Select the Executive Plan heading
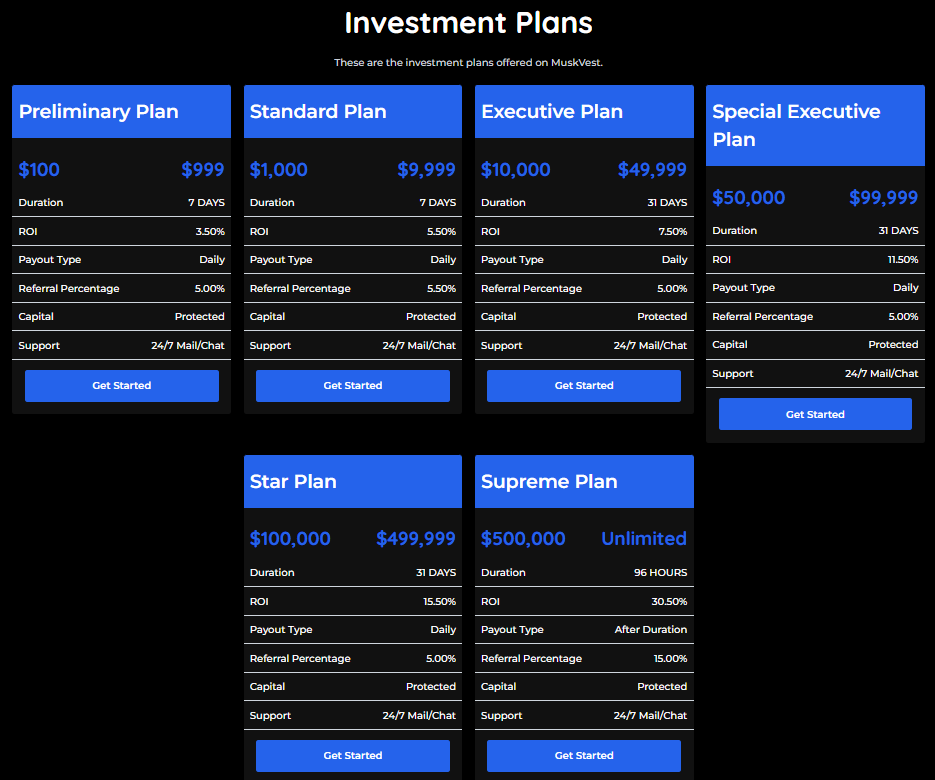Image resolution: width=935 pixels, height=780 pixels. pyautogui.click(x=552, y=112)
